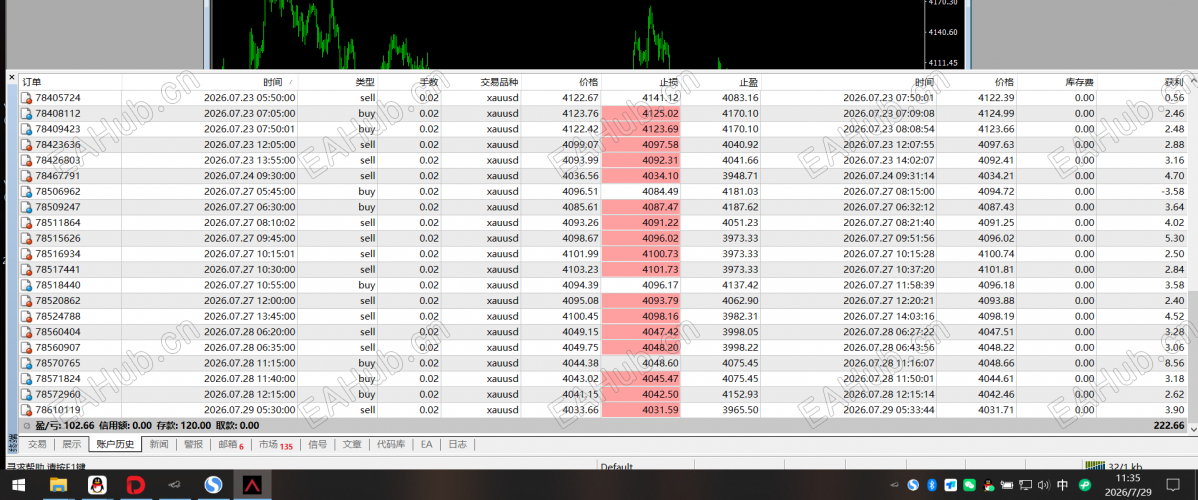Image resolution: width=1198 pixels, height=500 pixels.
Task: Click the total profit 222.66
Action: pyautogui.click(x=1169, y=426)
